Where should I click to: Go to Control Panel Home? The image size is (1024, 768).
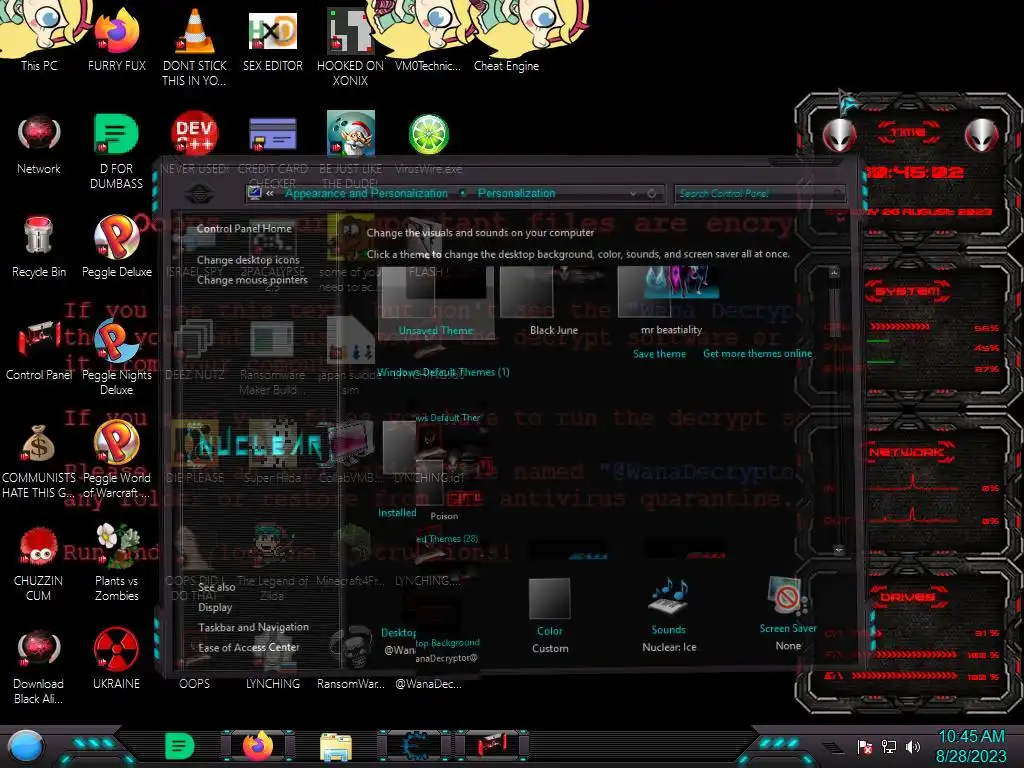[244, 229]
